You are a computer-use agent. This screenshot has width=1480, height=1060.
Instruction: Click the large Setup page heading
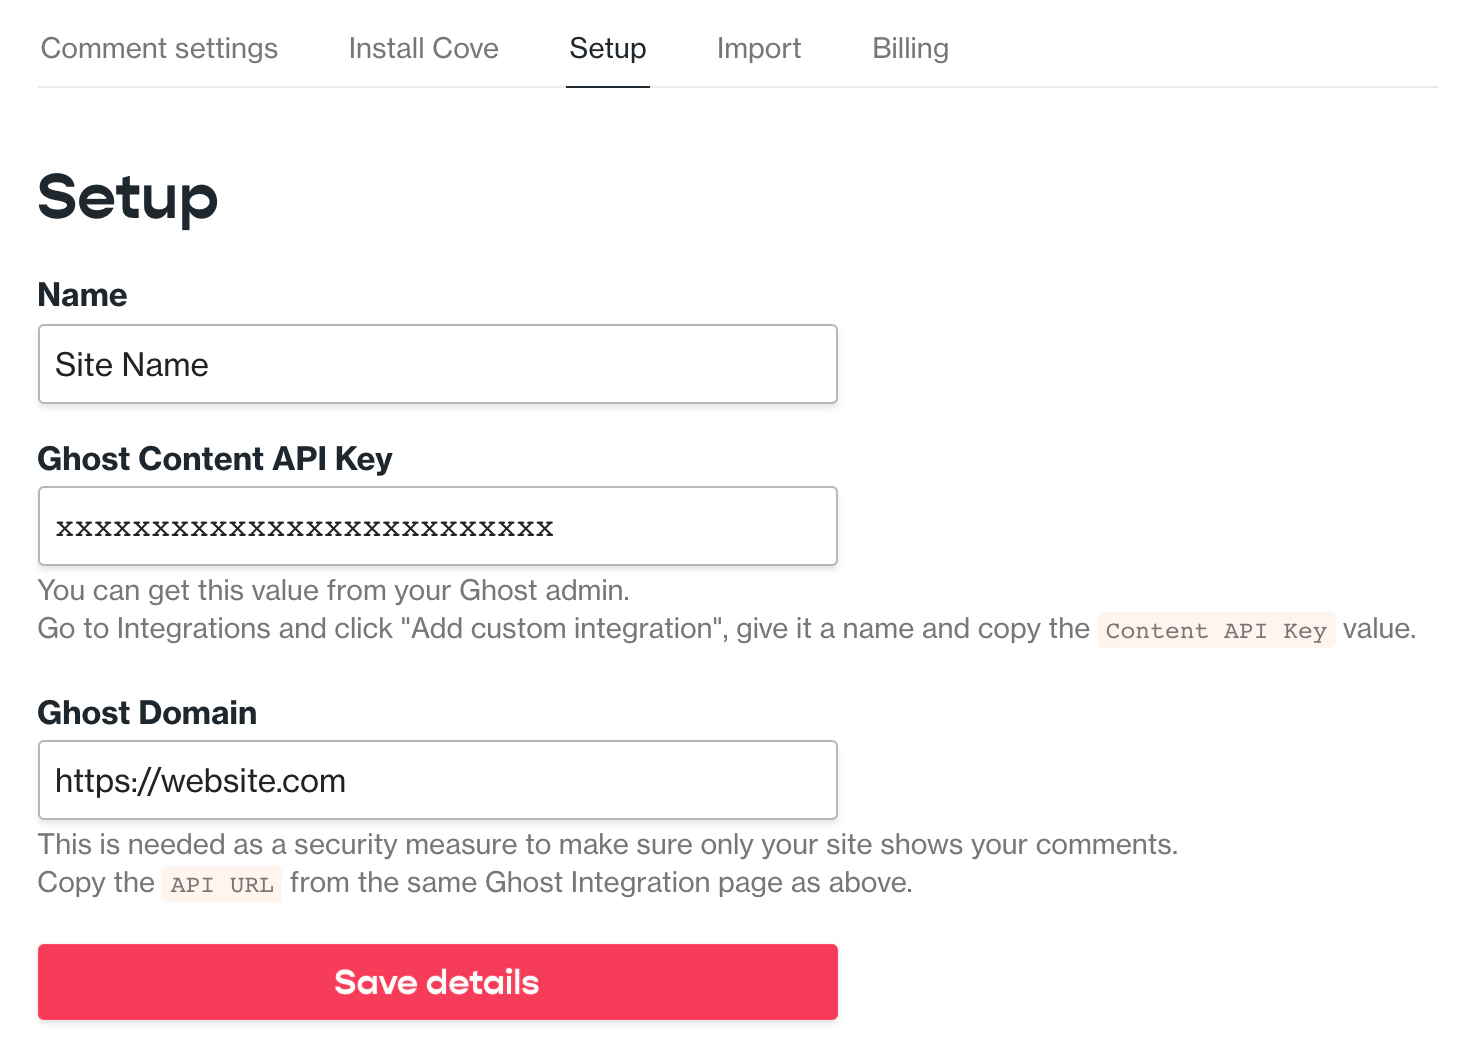(x=127, y=197)
